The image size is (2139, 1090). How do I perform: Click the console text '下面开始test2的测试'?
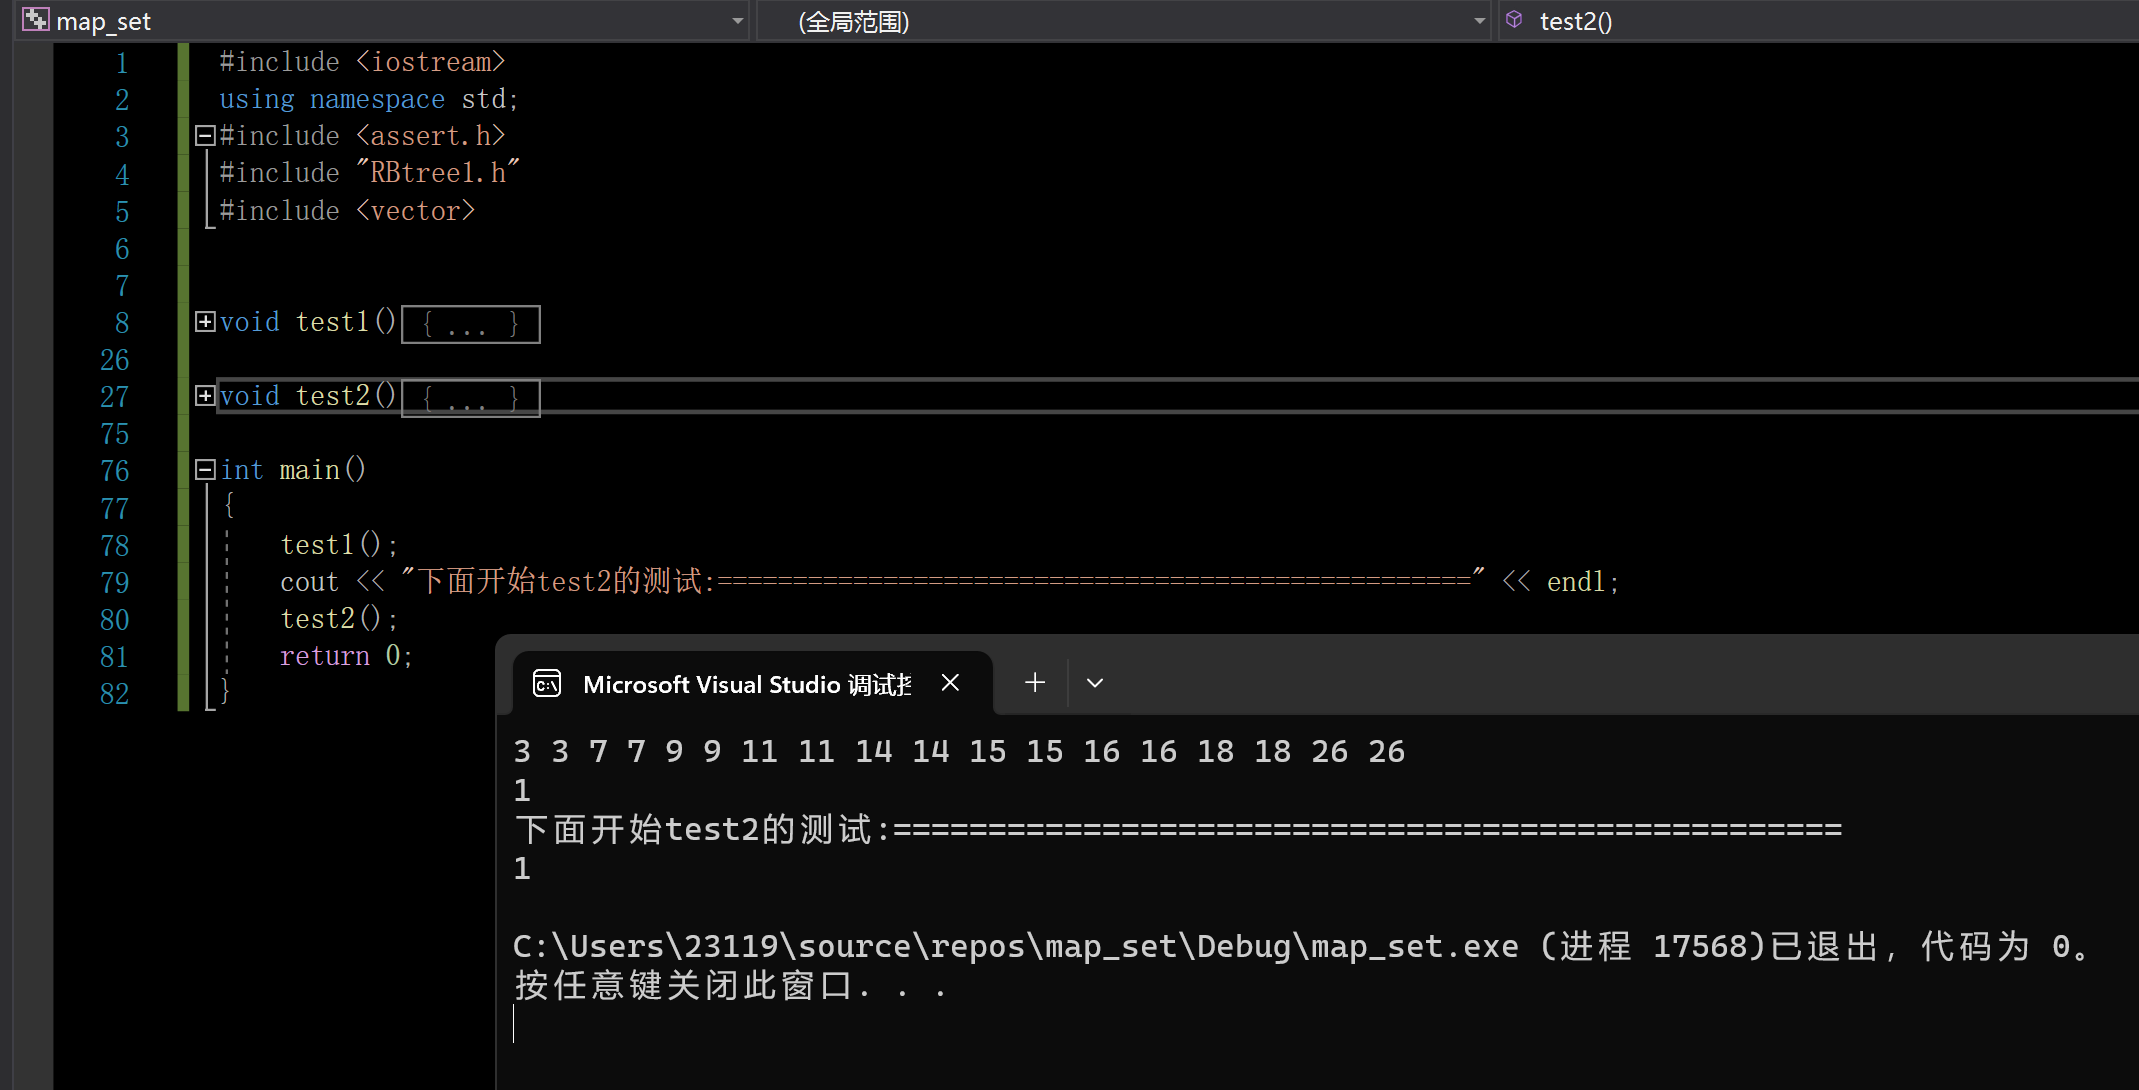[x=695, y=829]
